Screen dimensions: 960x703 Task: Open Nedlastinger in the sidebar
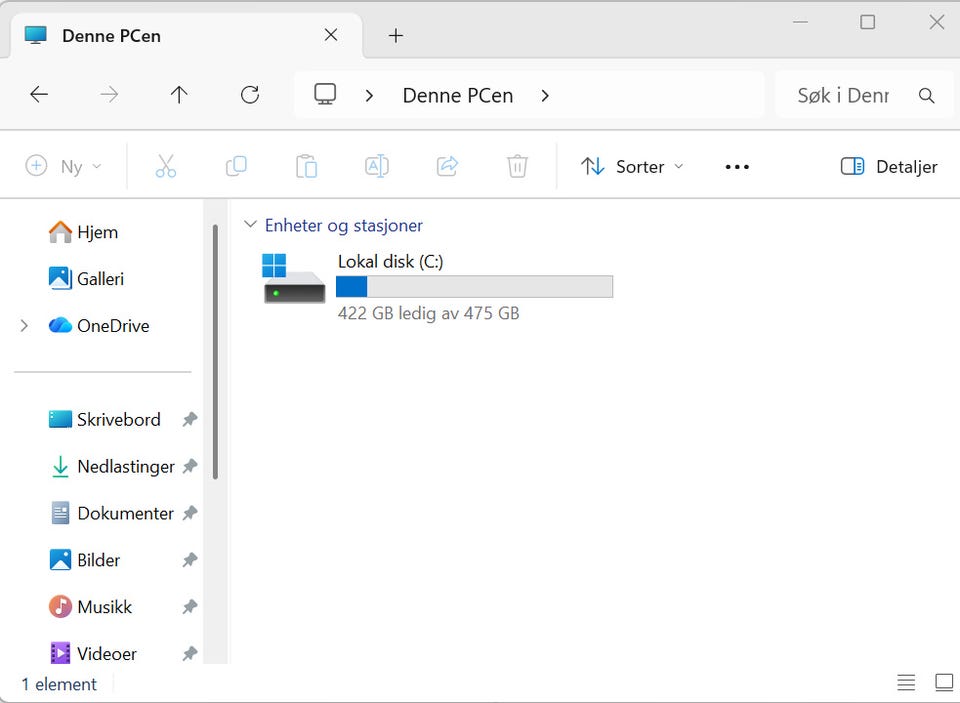click(126, 467)
